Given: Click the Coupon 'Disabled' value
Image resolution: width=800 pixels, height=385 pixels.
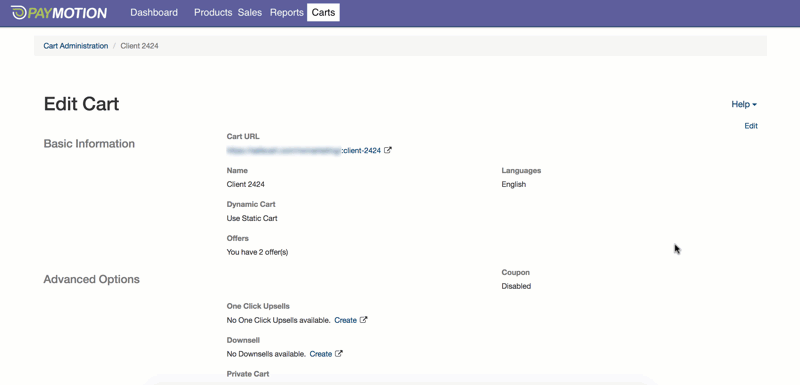Looking at the screenshot, I should [516, 286].
